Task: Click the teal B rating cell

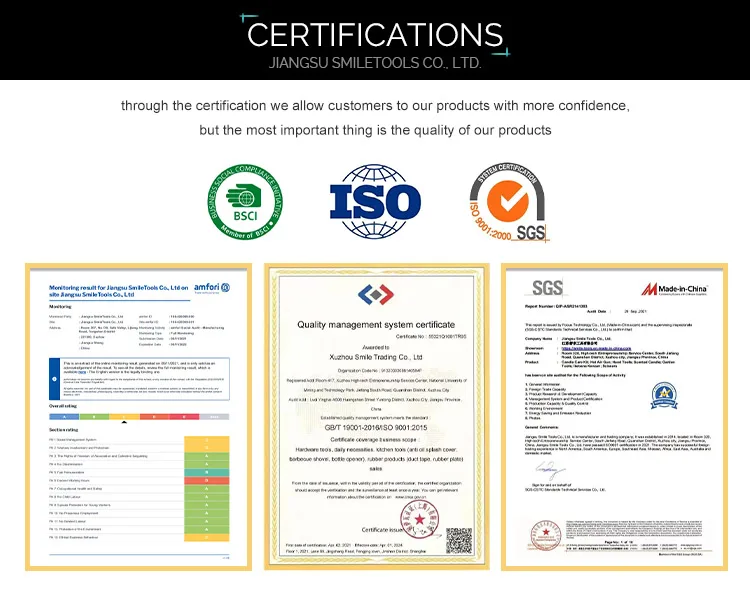Action: click(207, 472)
